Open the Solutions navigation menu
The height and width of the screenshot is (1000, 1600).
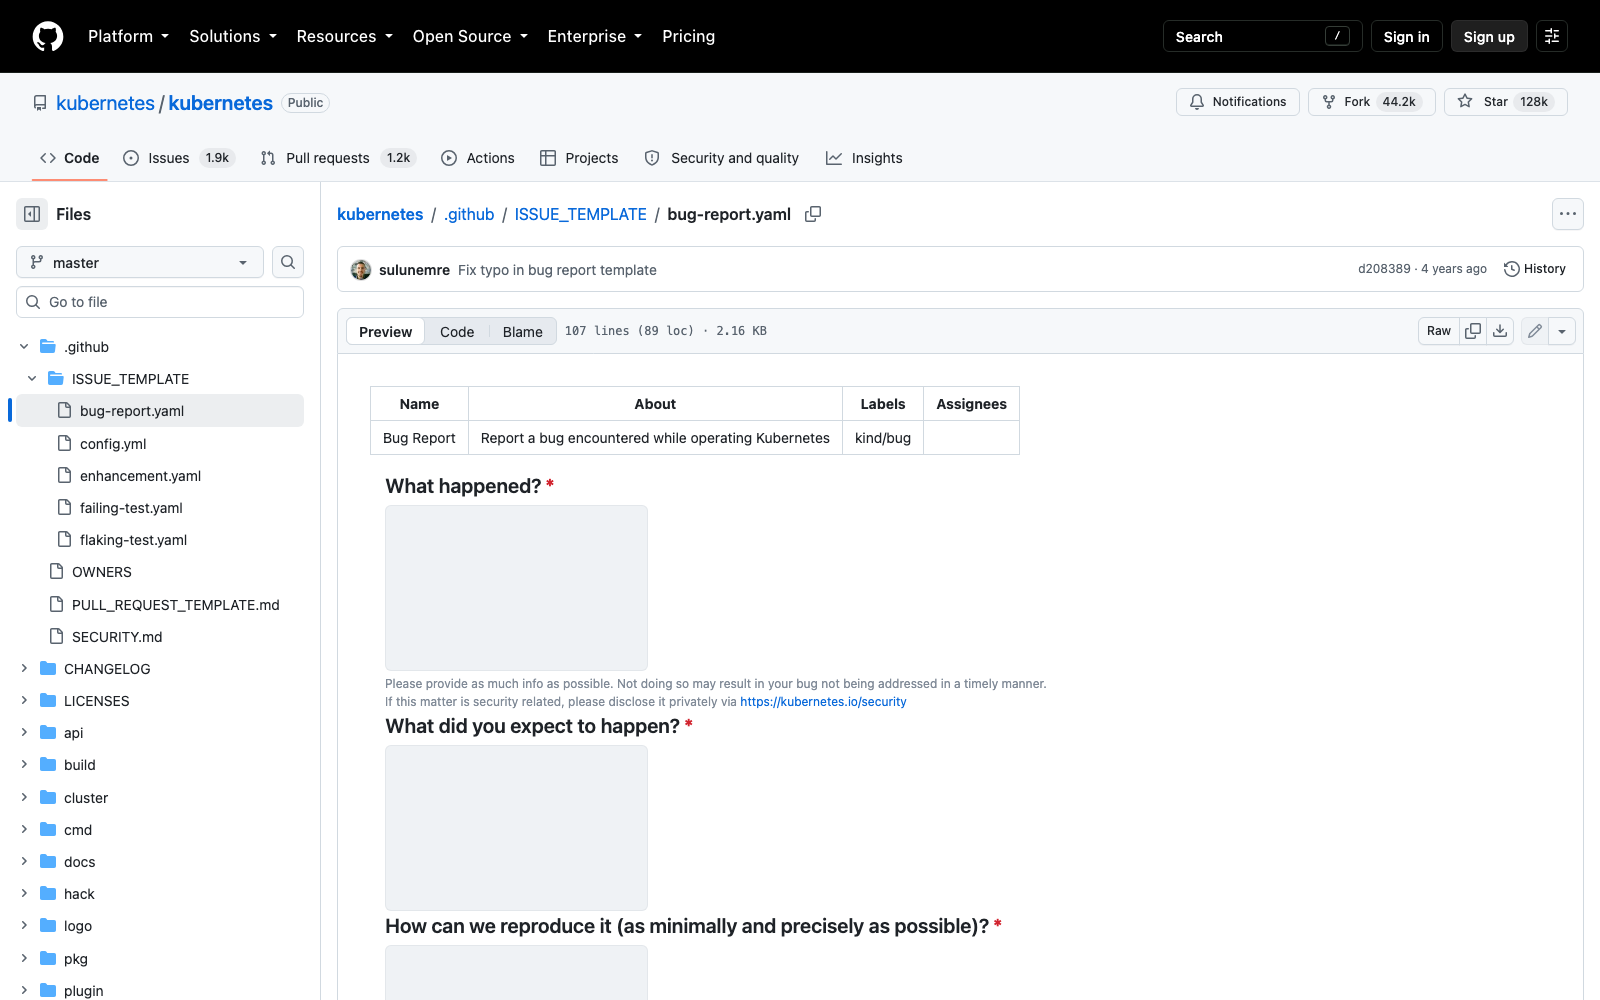click(233, 36)
